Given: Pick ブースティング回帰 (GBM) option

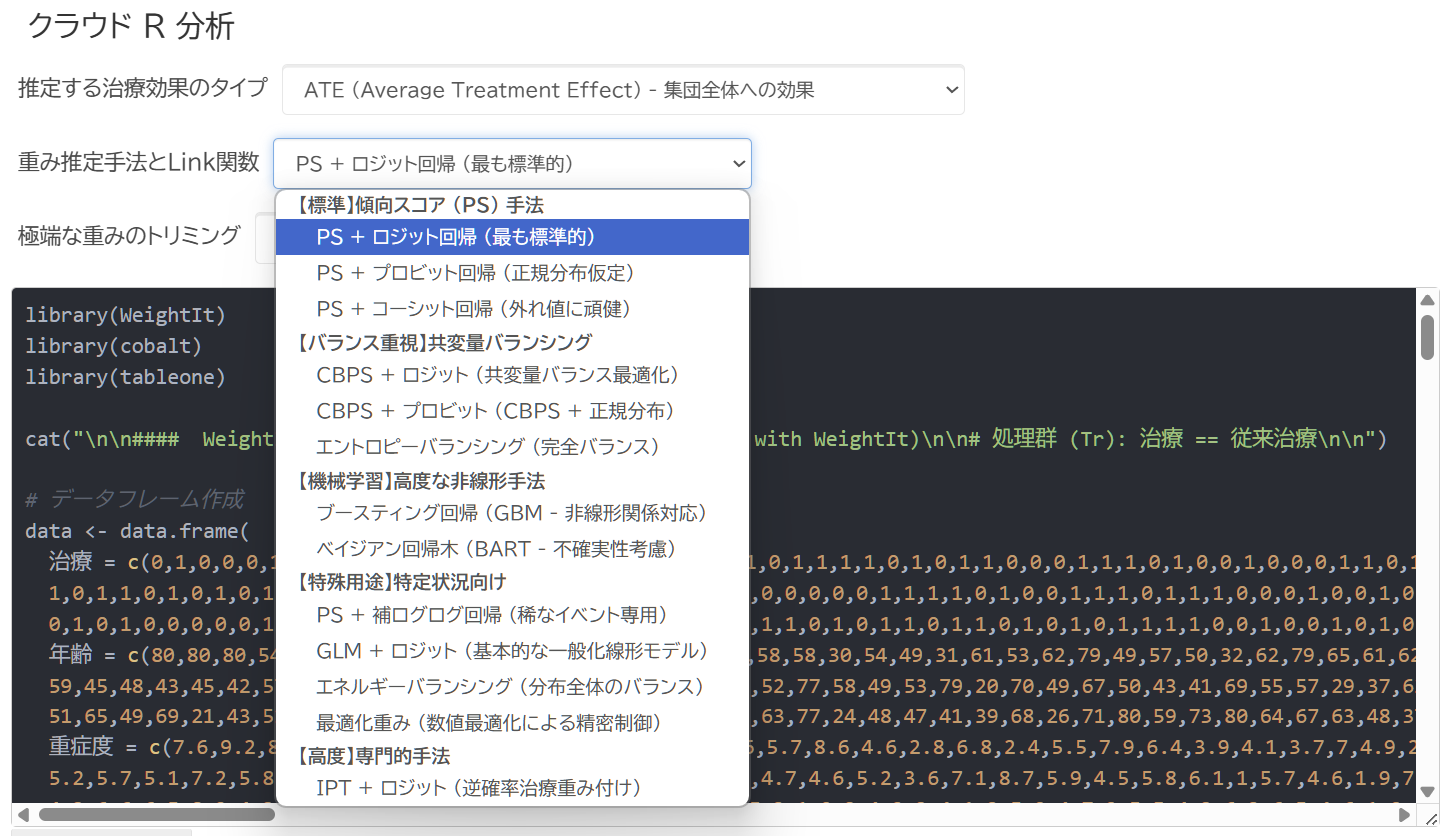Looking at the screenshot, I should coord(511,513).
